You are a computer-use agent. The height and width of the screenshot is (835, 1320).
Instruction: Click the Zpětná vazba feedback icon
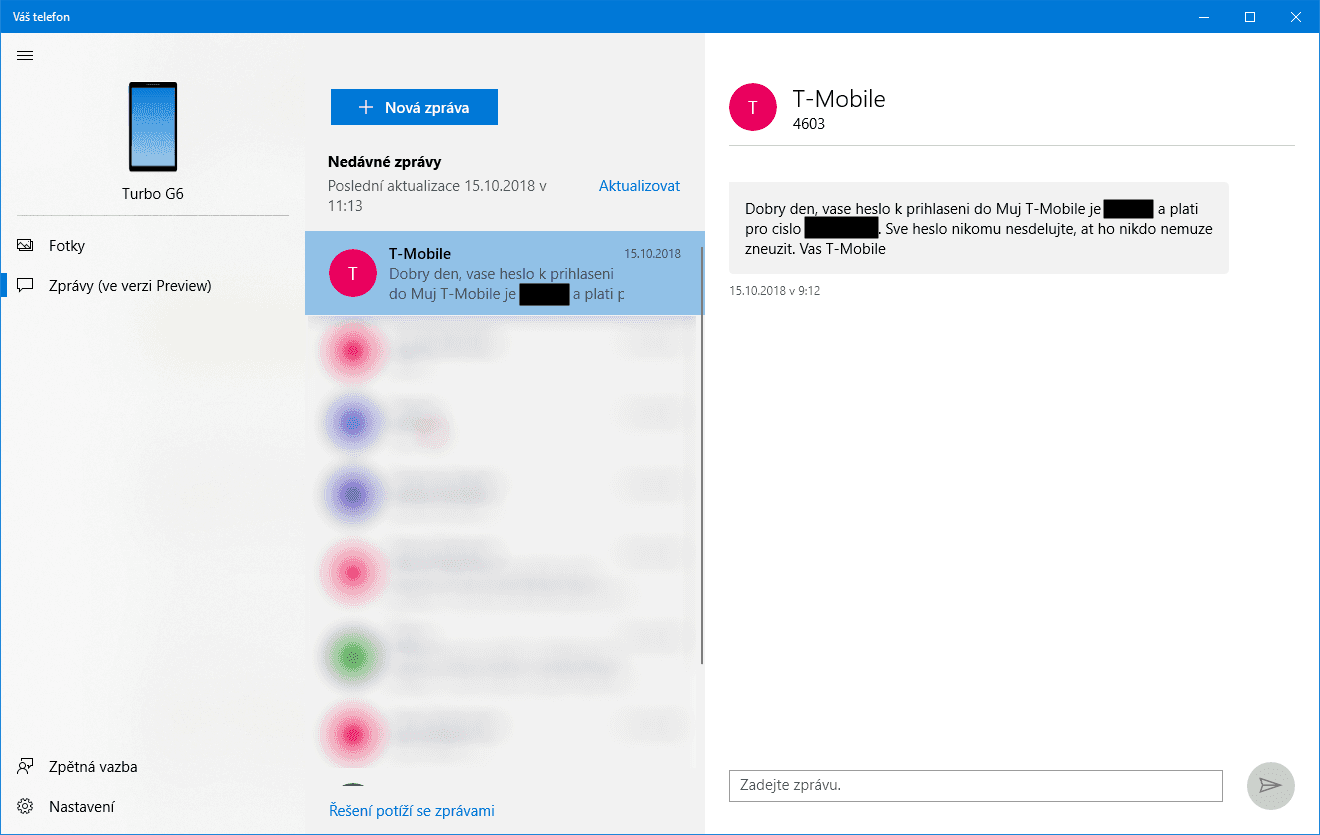click(24, 766)
